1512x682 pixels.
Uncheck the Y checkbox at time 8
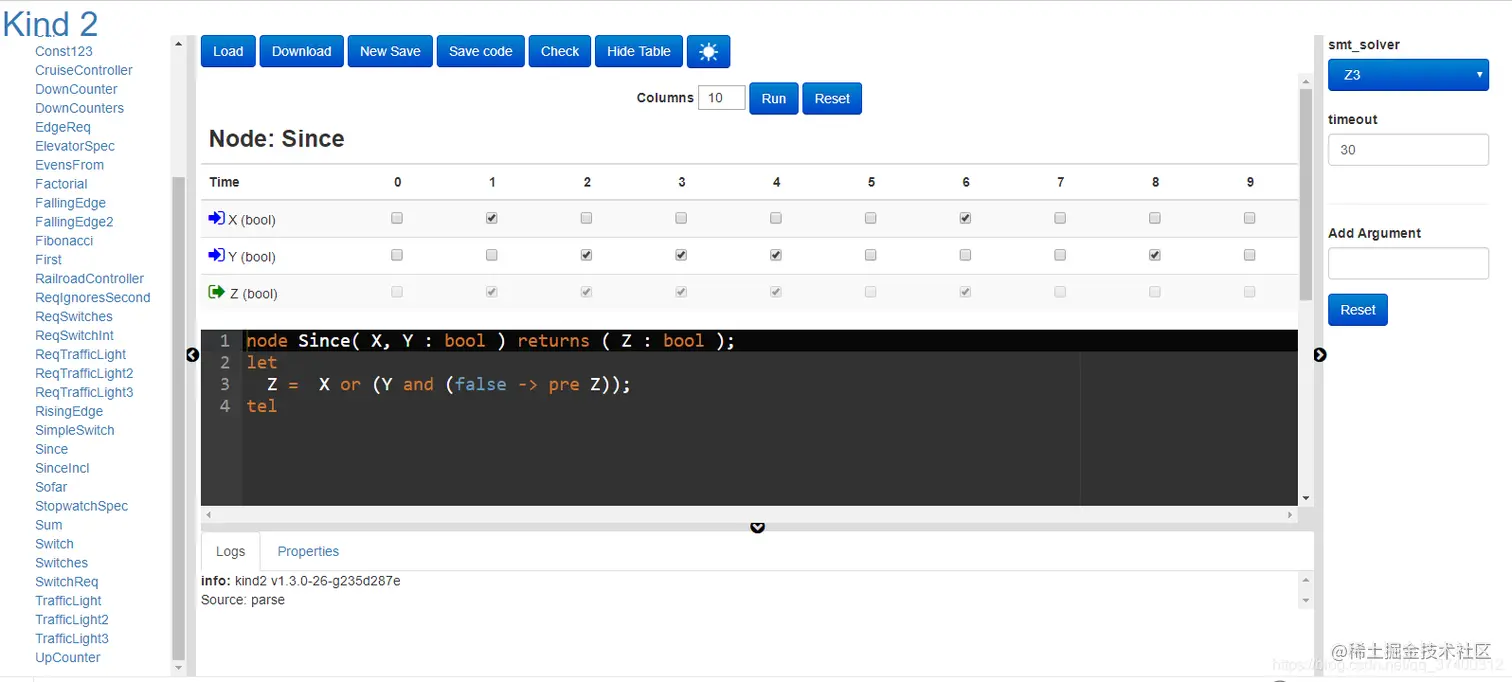(1155, 255)
